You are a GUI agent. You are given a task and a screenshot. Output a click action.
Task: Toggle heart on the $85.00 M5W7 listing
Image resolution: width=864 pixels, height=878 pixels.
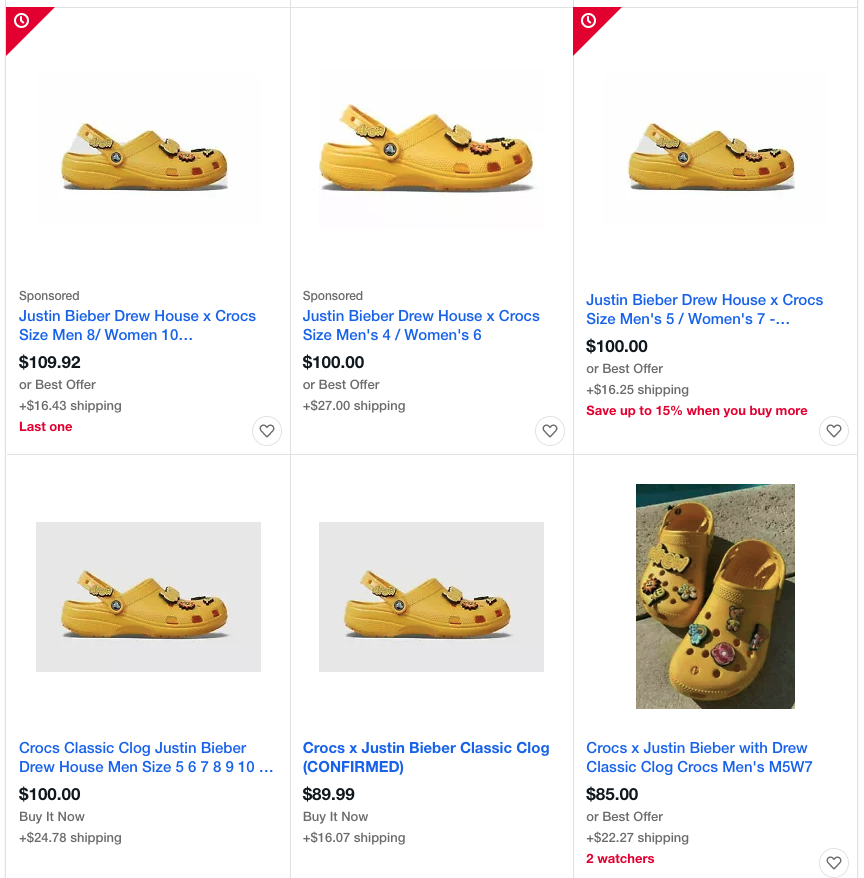(833, 862)
